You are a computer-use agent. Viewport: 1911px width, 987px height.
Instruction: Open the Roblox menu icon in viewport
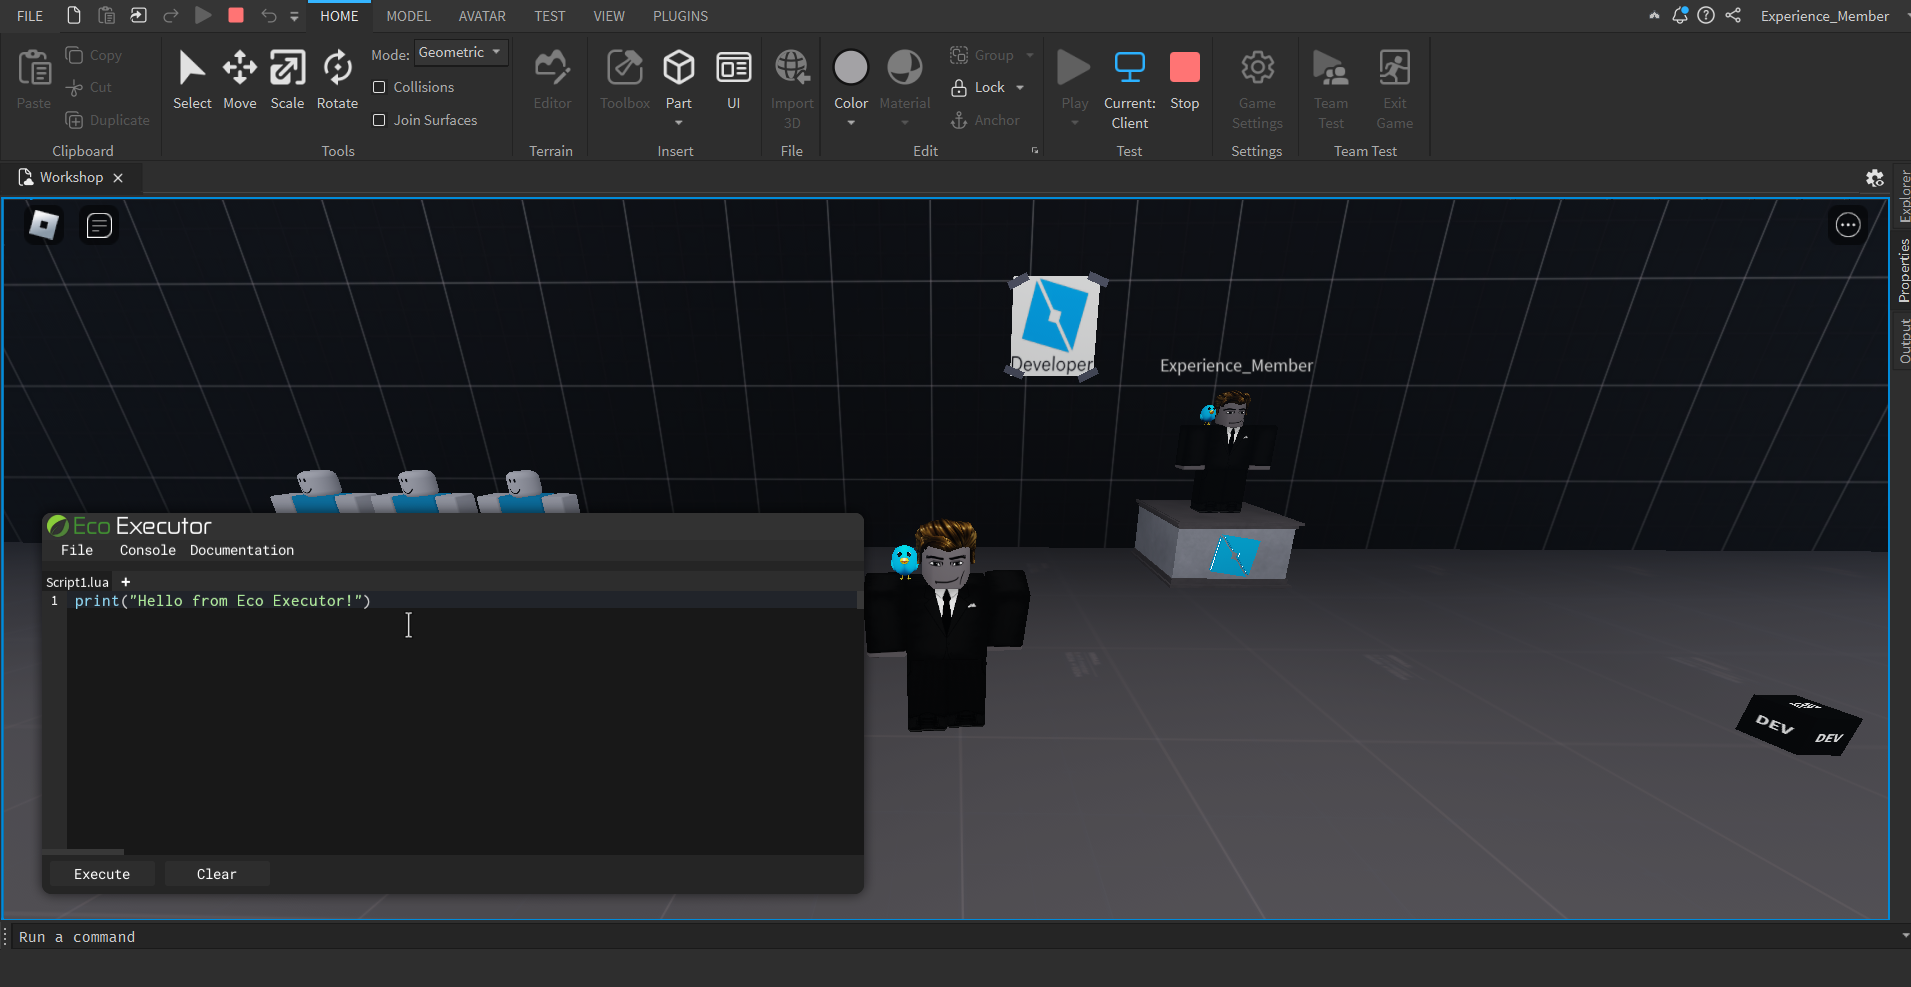coord(43,225)
